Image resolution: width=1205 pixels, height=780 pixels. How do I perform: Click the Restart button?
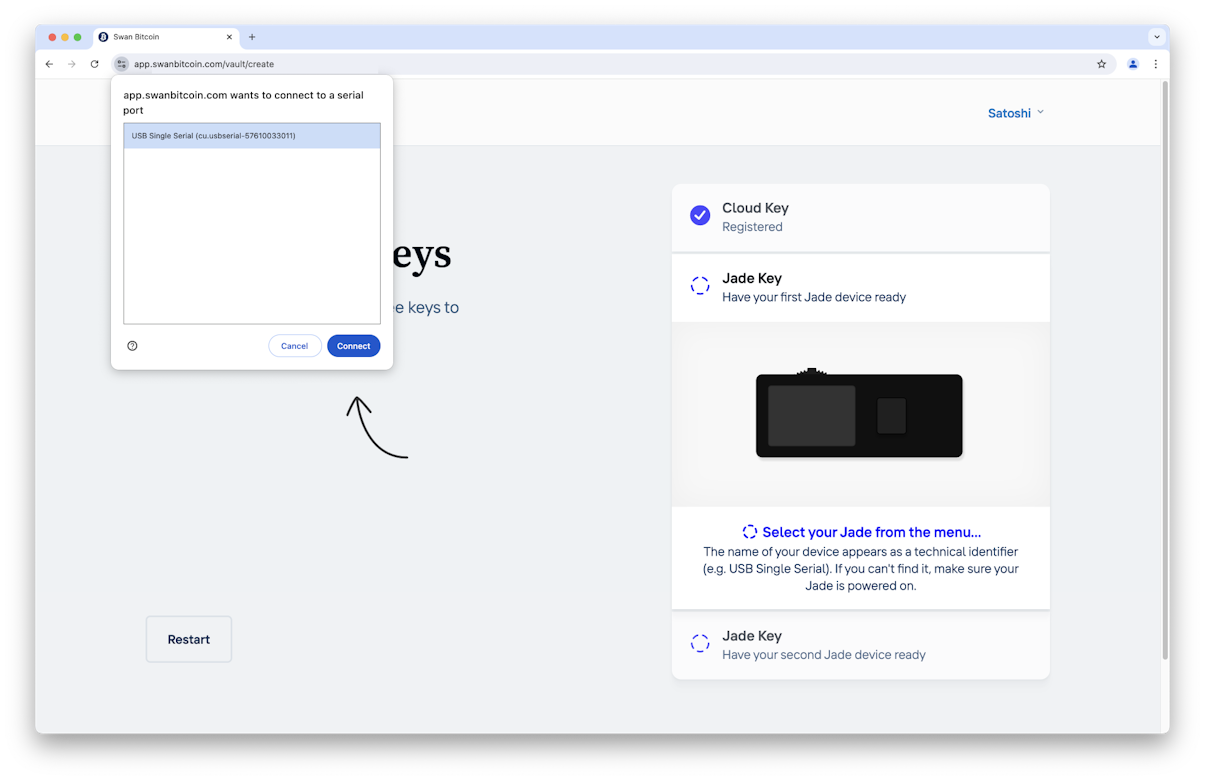click(189, 639)
